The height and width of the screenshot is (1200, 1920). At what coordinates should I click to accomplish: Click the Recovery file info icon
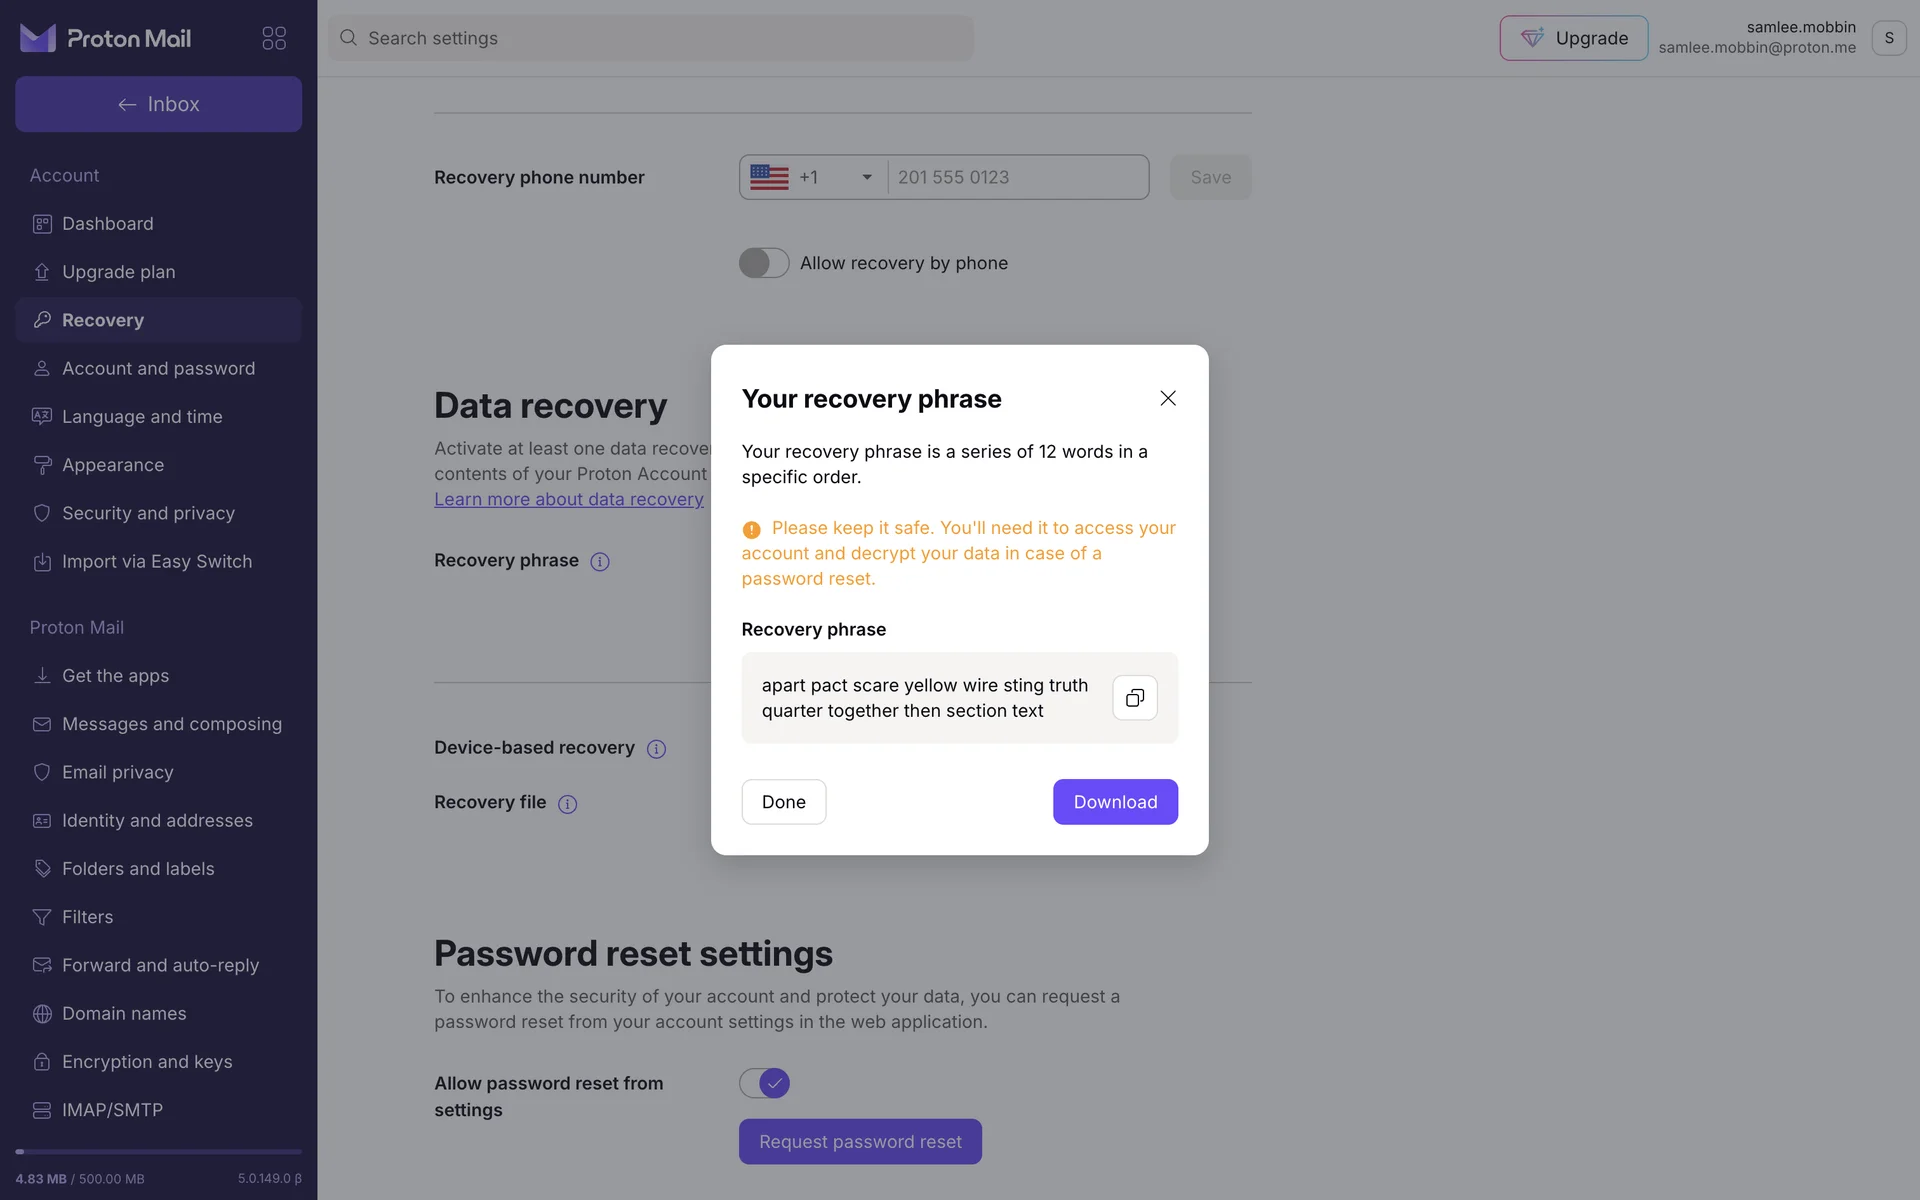pos(567,804)
